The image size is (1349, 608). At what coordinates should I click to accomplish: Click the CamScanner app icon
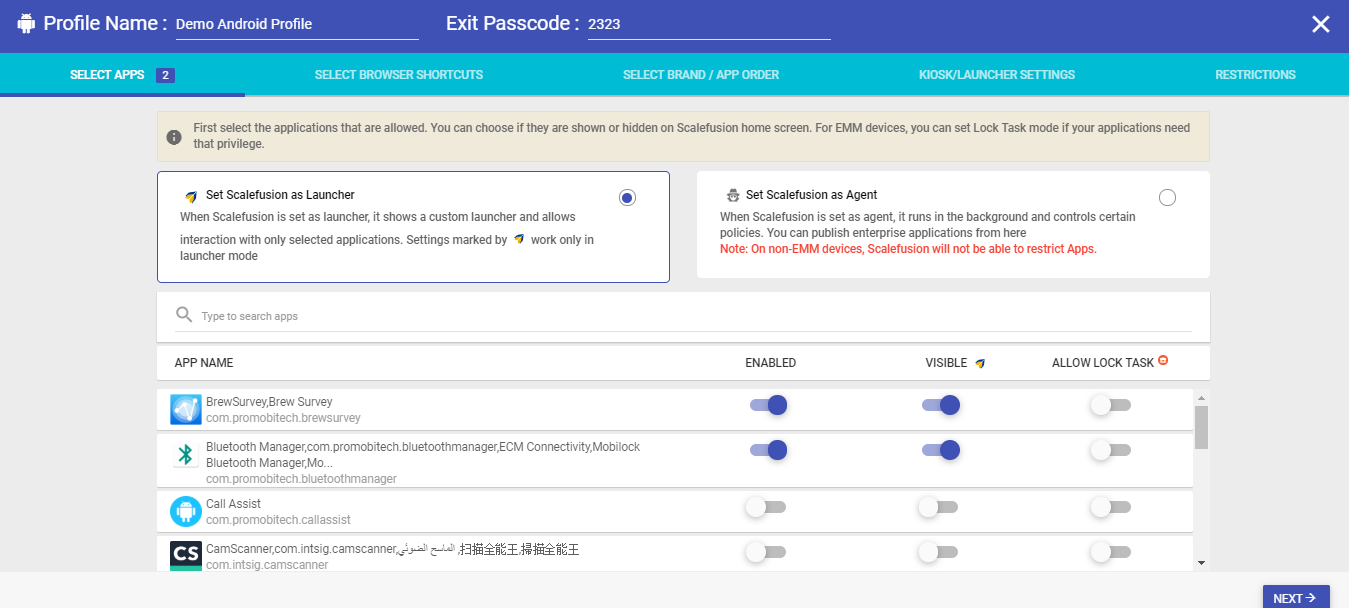click(x=186, y=555)
